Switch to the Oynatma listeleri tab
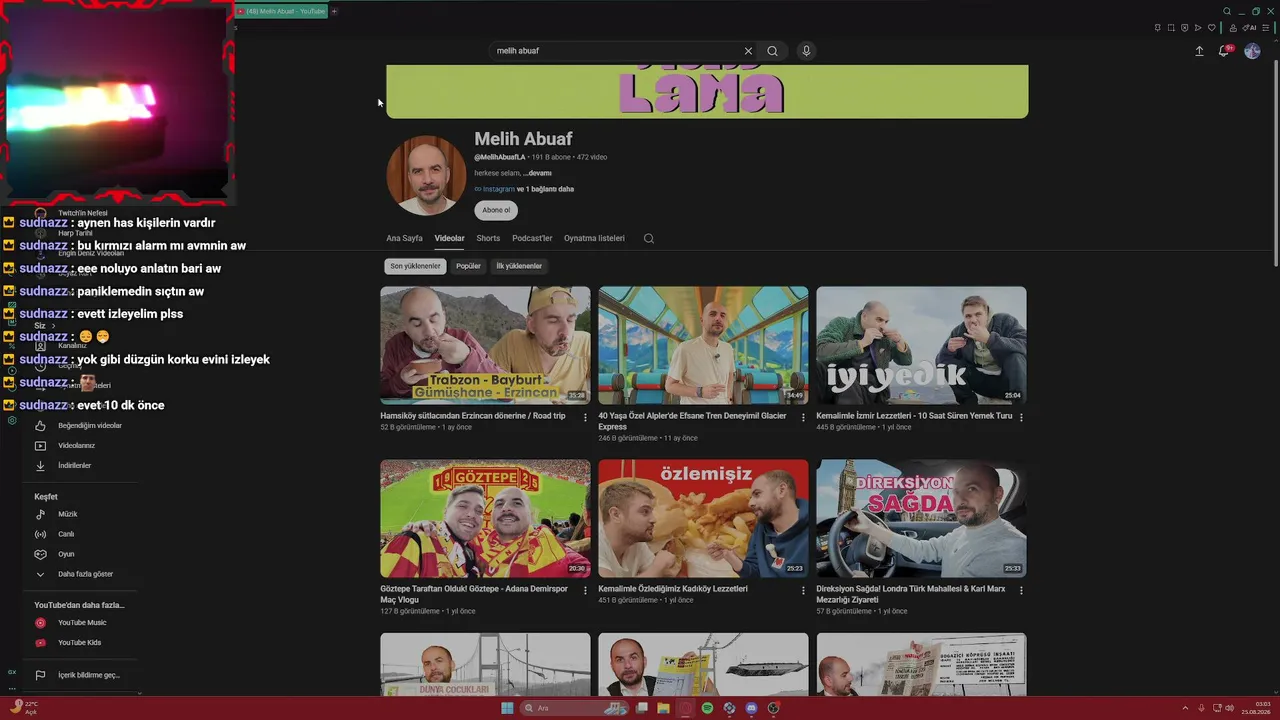The width and height of the screenshot is (1280, 720). point(594,239)
